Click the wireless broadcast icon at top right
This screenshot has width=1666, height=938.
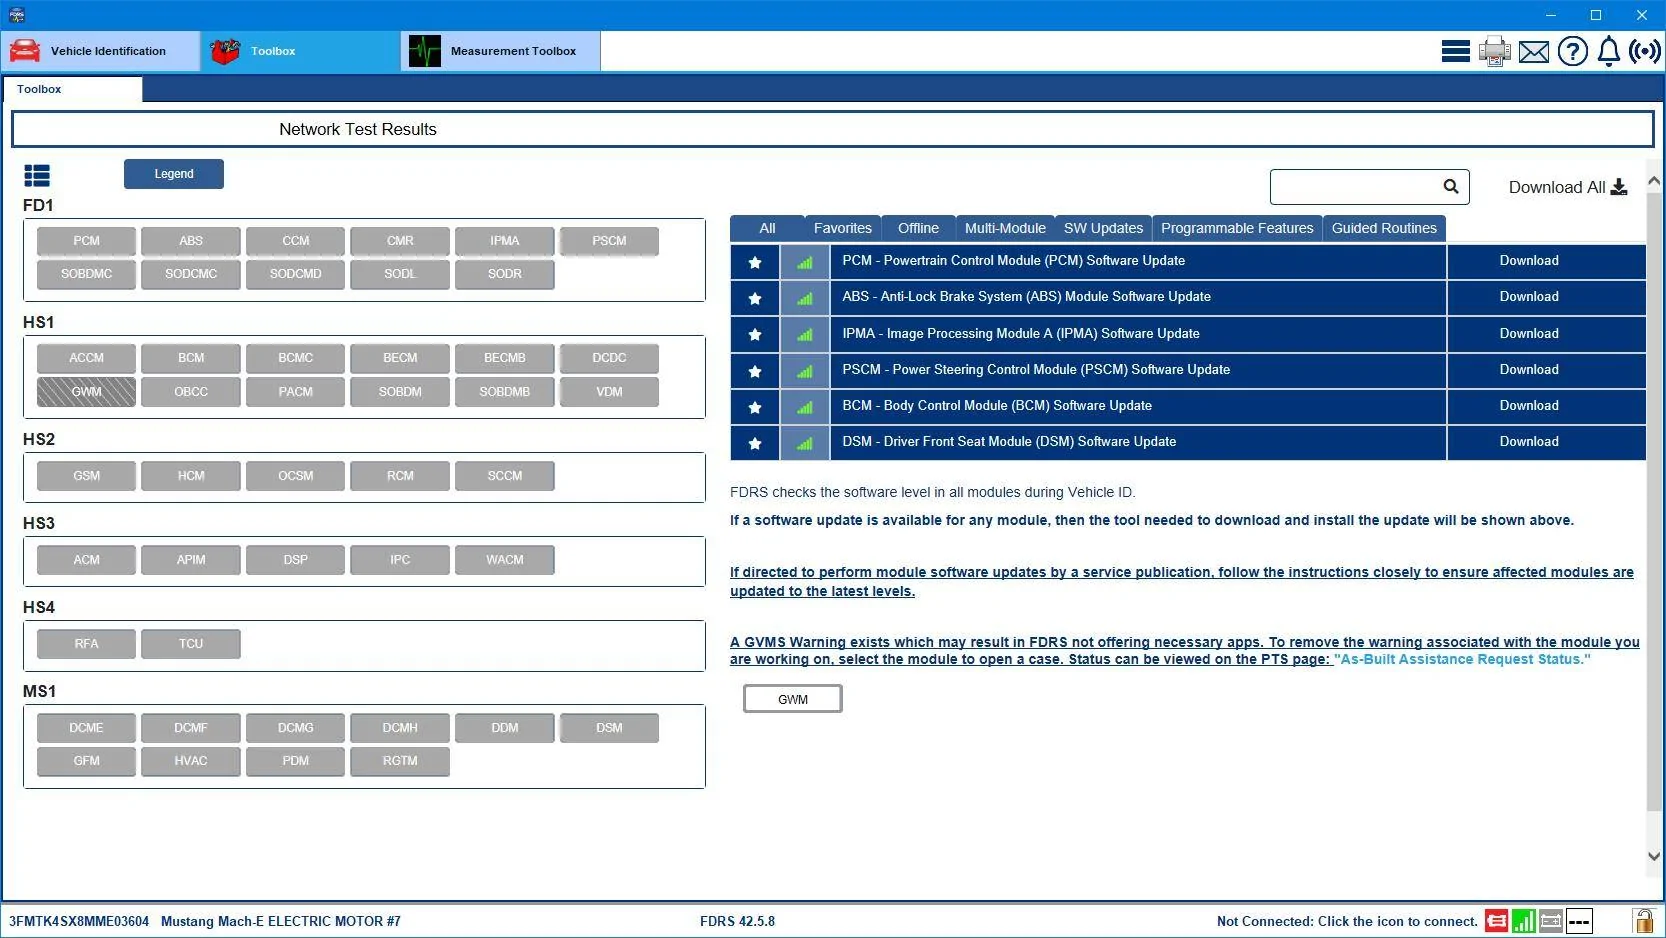[x=1645, y=51]
